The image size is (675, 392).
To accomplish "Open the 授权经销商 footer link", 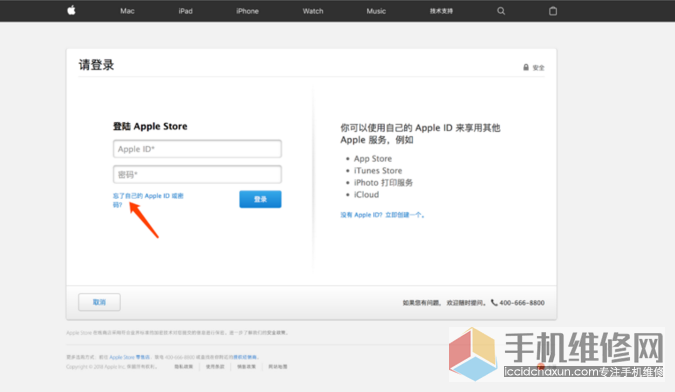I will pos(245,357).
